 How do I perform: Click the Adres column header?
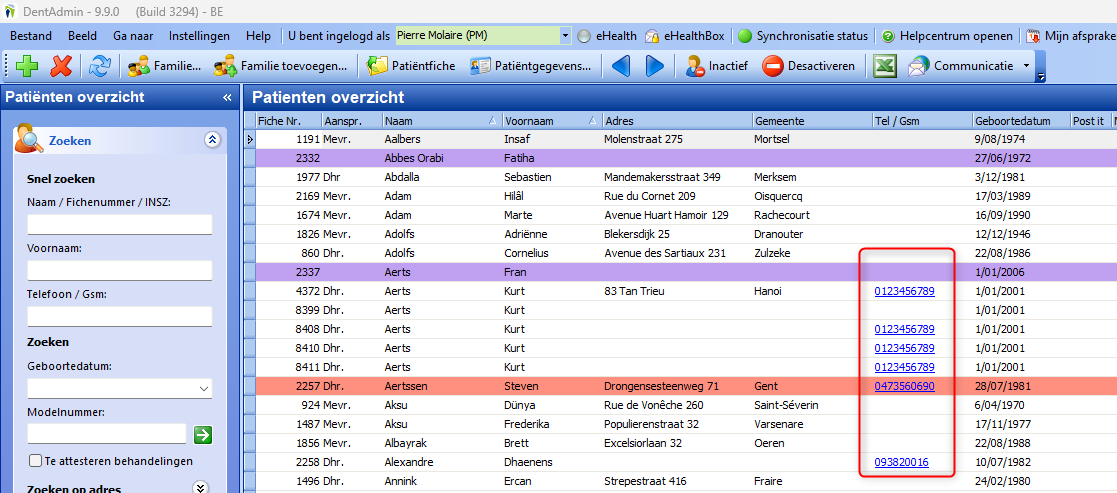[677, 121]
